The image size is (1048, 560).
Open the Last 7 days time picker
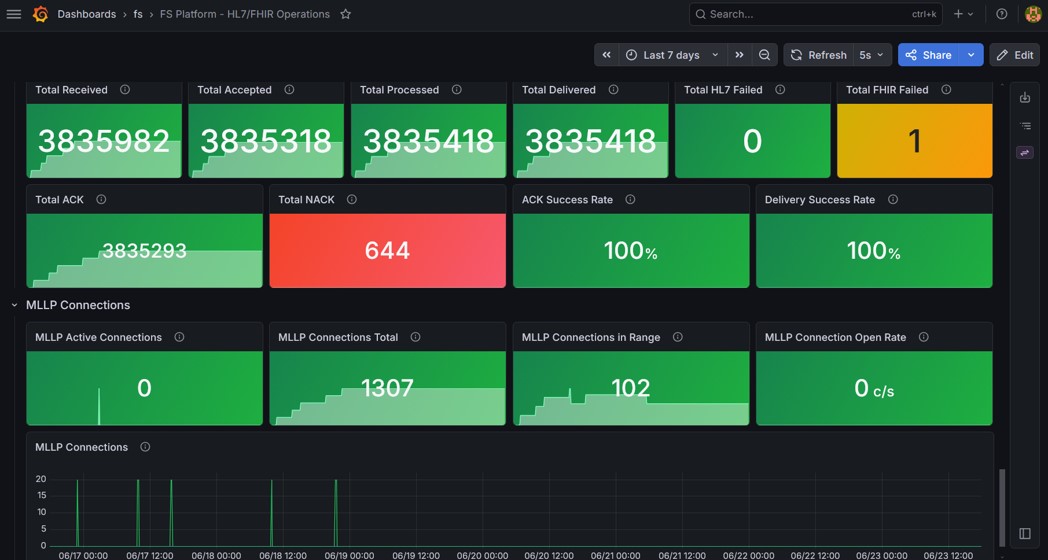[x=672, y=55]
